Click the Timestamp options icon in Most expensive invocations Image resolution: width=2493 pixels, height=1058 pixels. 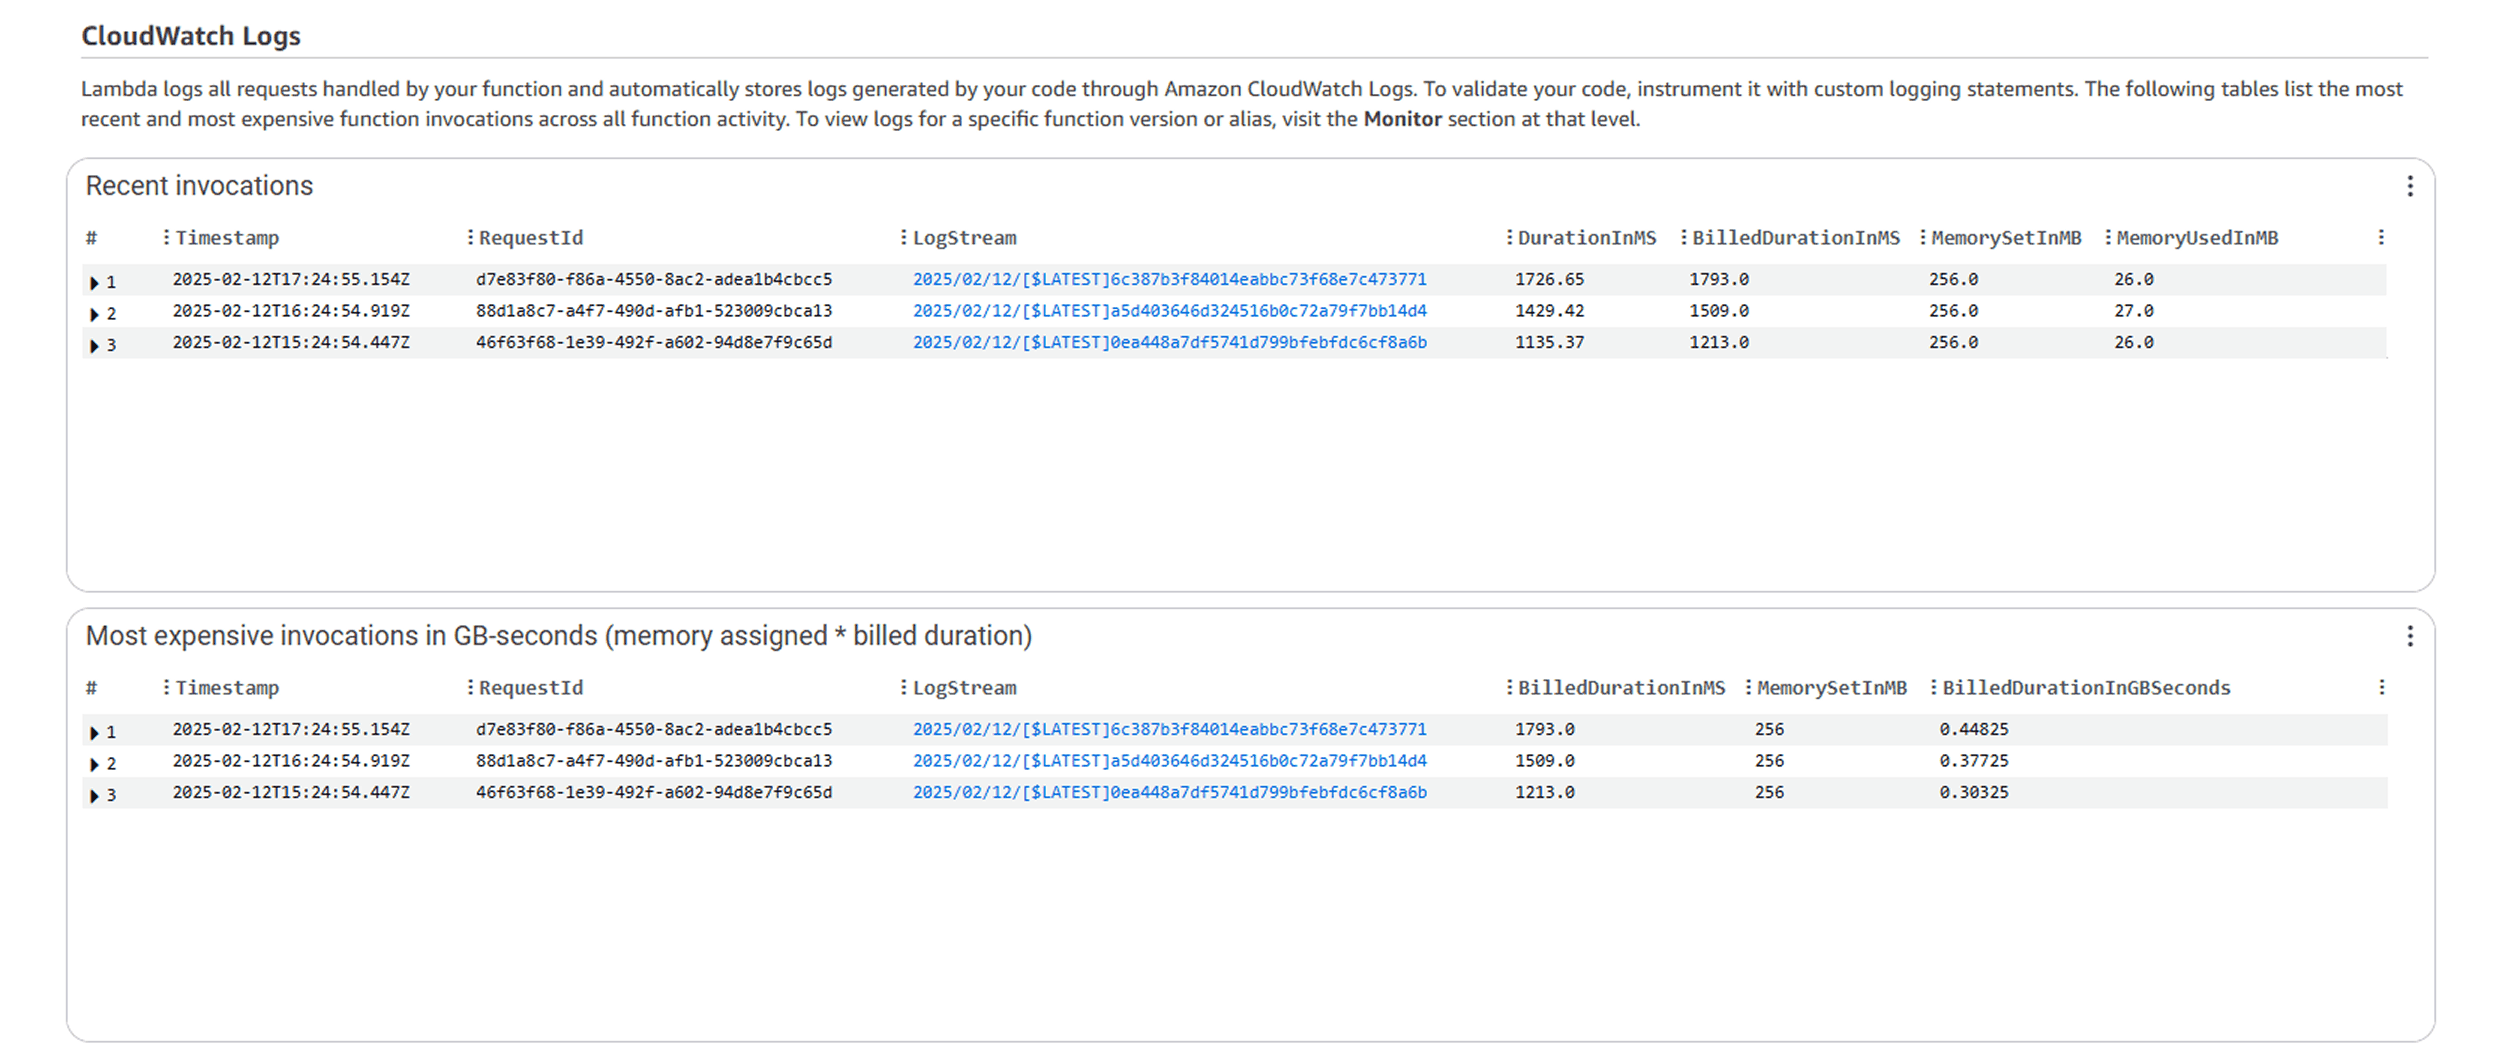[x=165, y=687]
